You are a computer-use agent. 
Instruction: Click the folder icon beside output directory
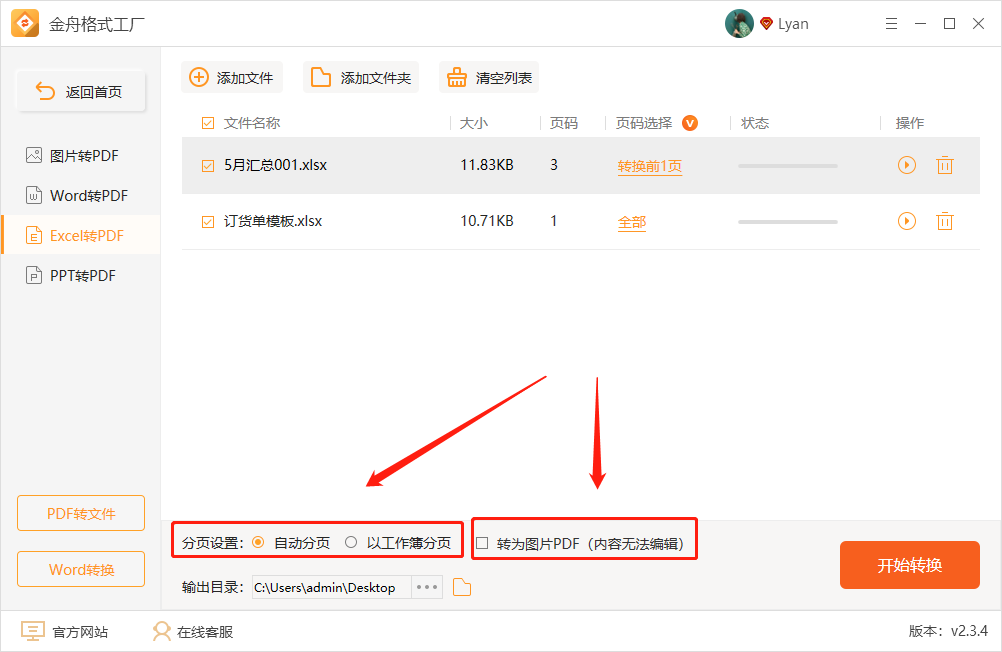(x=461, y=587)
